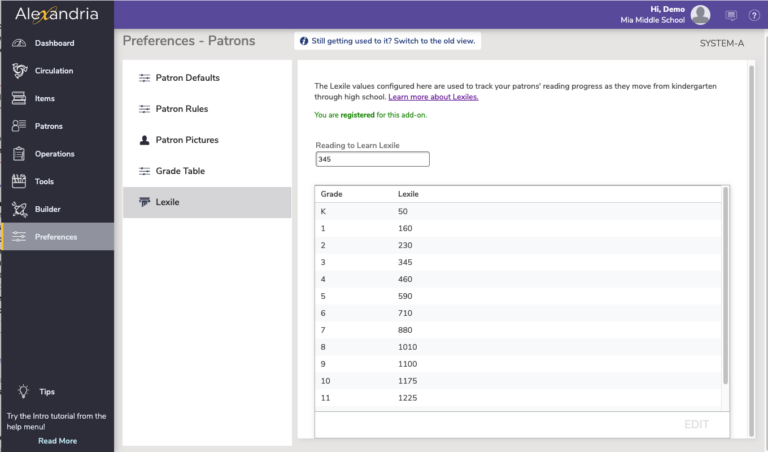Open the Patron Pictures section

point(186,140)
